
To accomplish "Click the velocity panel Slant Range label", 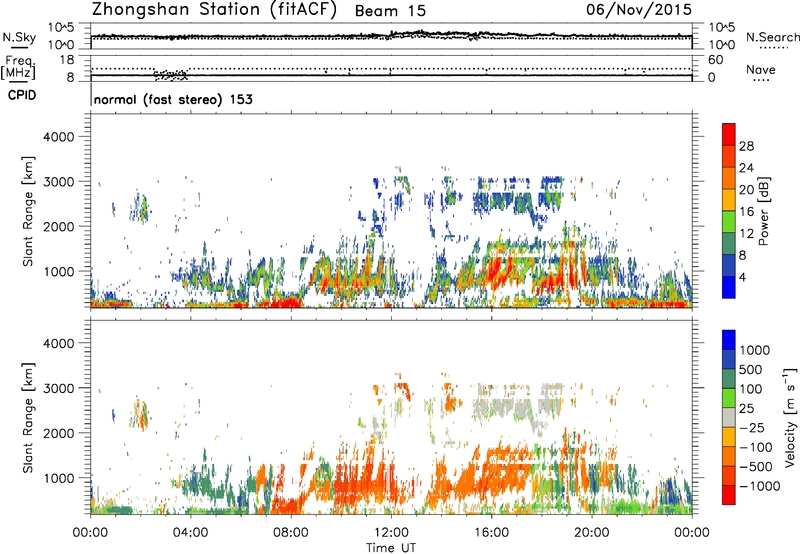I will pos(28,417).
